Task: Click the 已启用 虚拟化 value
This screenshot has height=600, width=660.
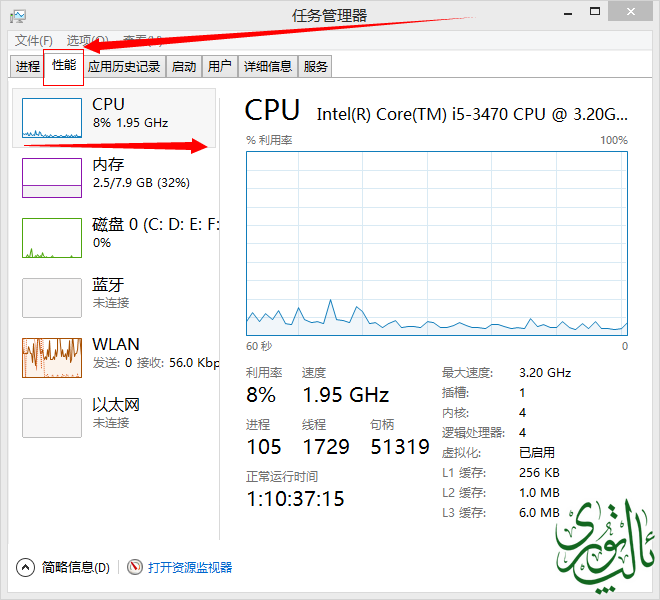Action: (x=537, y=453)
